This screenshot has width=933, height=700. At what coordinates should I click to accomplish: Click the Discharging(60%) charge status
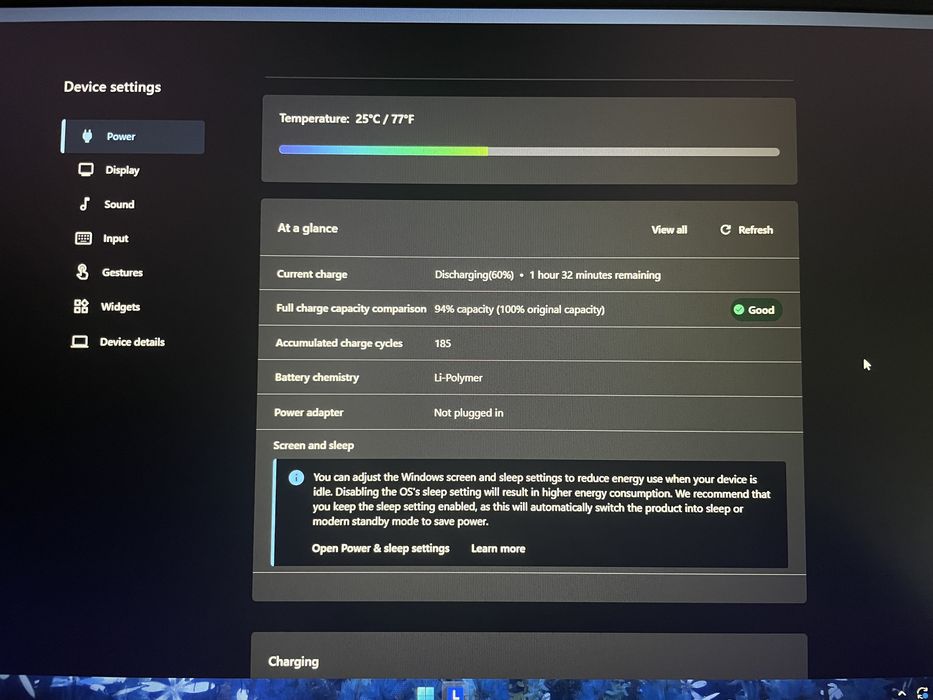[474, 275]
